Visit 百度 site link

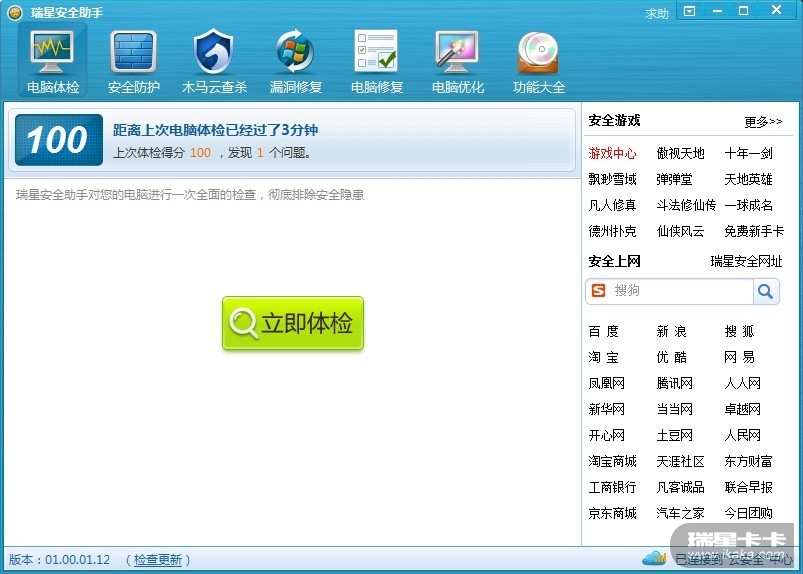603,331
